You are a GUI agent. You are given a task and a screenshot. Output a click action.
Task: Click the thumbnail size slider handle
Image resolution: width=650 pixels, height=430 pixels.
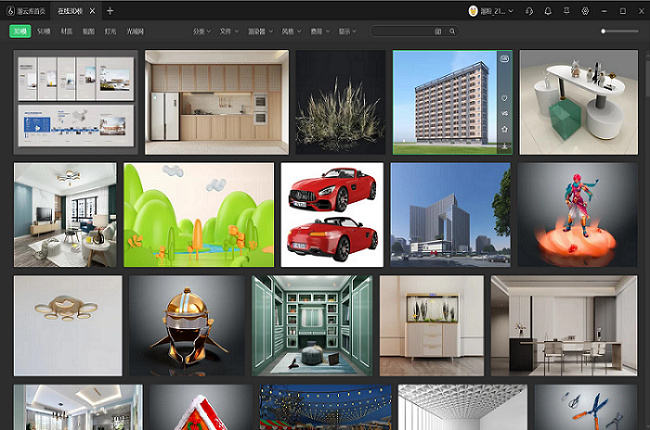tap(603, 31)
